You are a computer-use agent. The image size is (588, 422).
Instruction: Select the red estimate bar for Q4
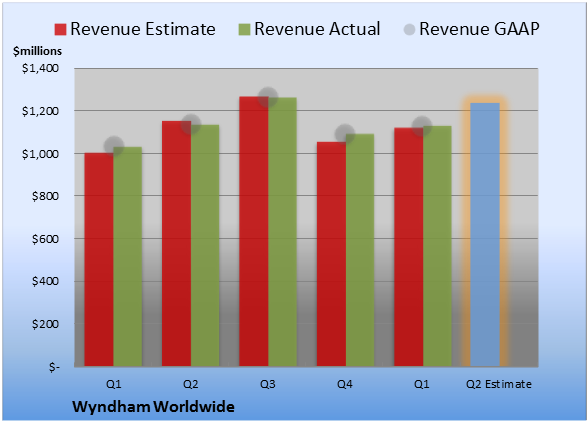point(331,254)
